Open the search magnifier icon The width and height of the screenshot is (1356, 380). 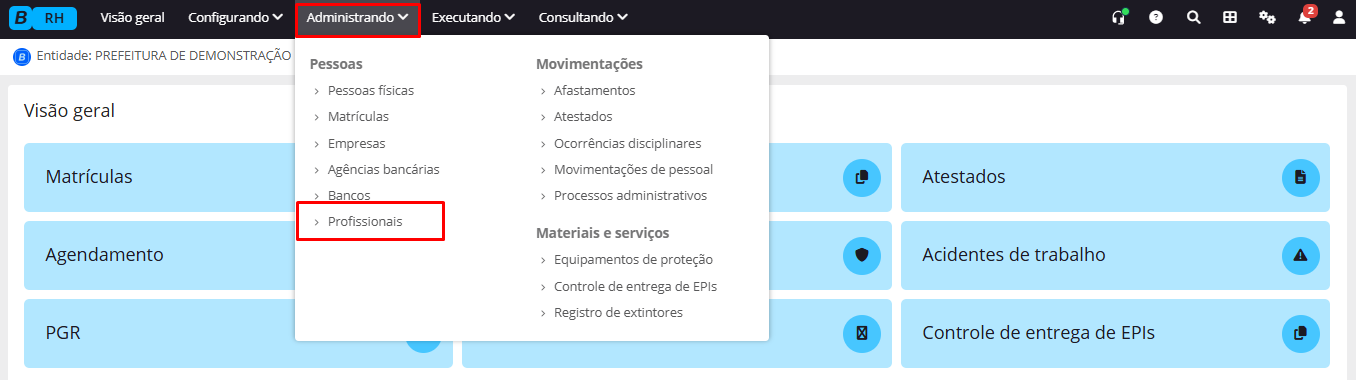1193,17
